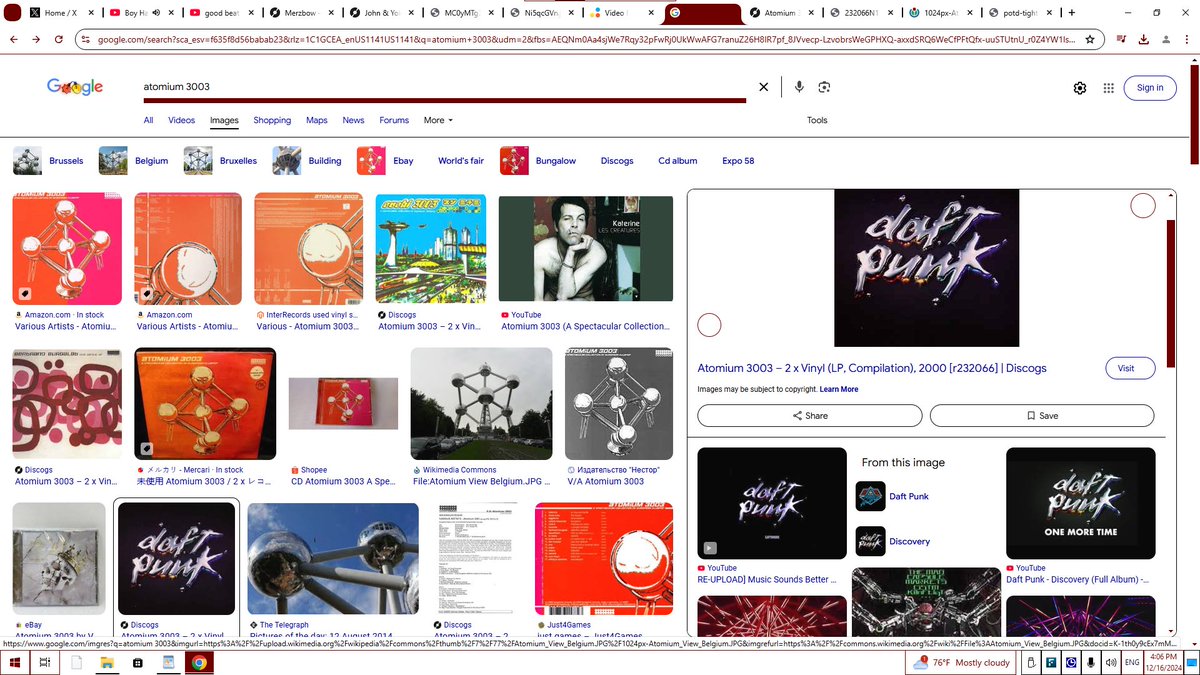Viewport: 1200px width, 675px height.
Task: Open the Chrome downloads icon
Action: (x=1143, y=40)
